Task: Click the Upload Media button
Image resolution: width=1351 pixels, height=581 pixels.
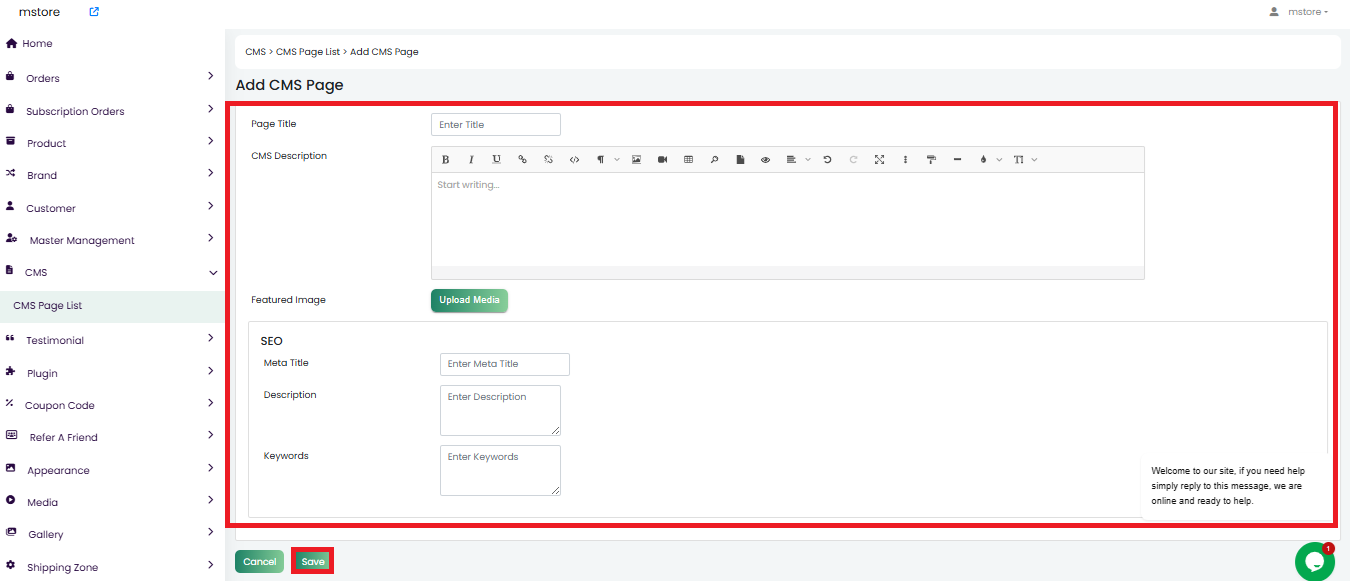Action: click(469, 300)
